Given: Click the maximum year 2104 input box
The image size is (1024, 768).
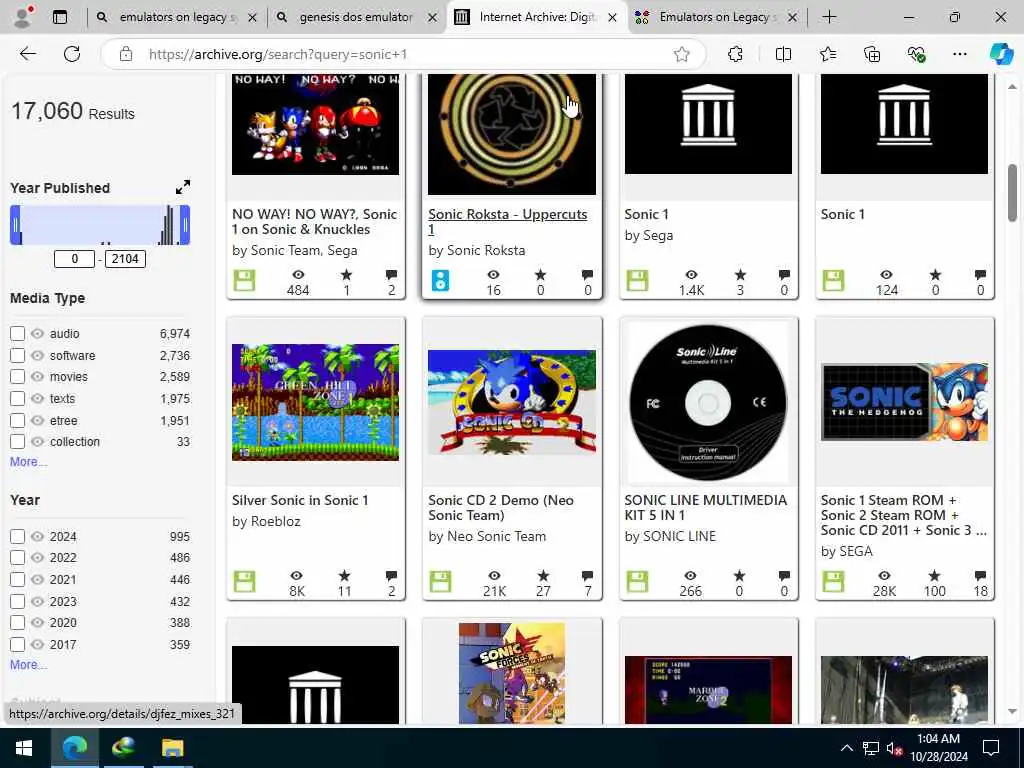Looking at the screenshot, I should (125, 259).
